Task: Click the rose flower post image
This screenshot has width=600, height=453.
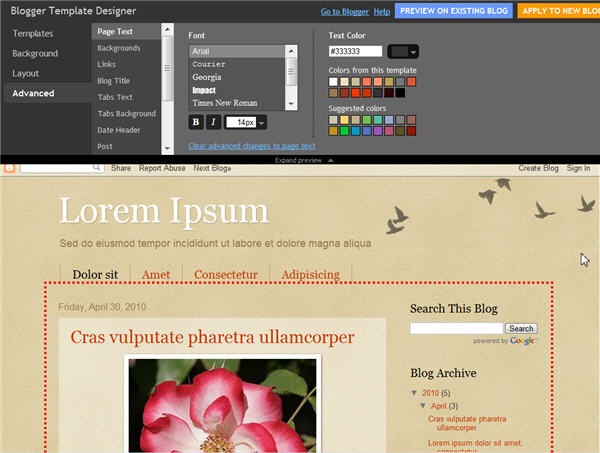Action: click(x=223, y=405)
